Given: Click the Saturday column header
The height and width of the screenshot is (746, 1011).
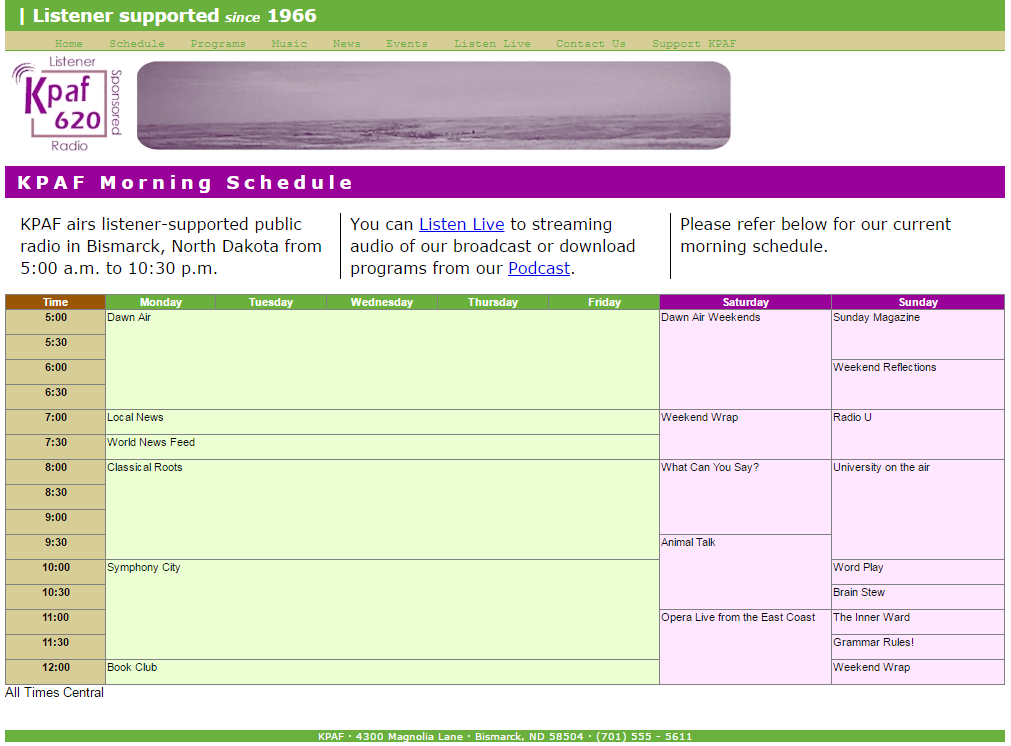Looking at the screenshot, I should point(745,302).
